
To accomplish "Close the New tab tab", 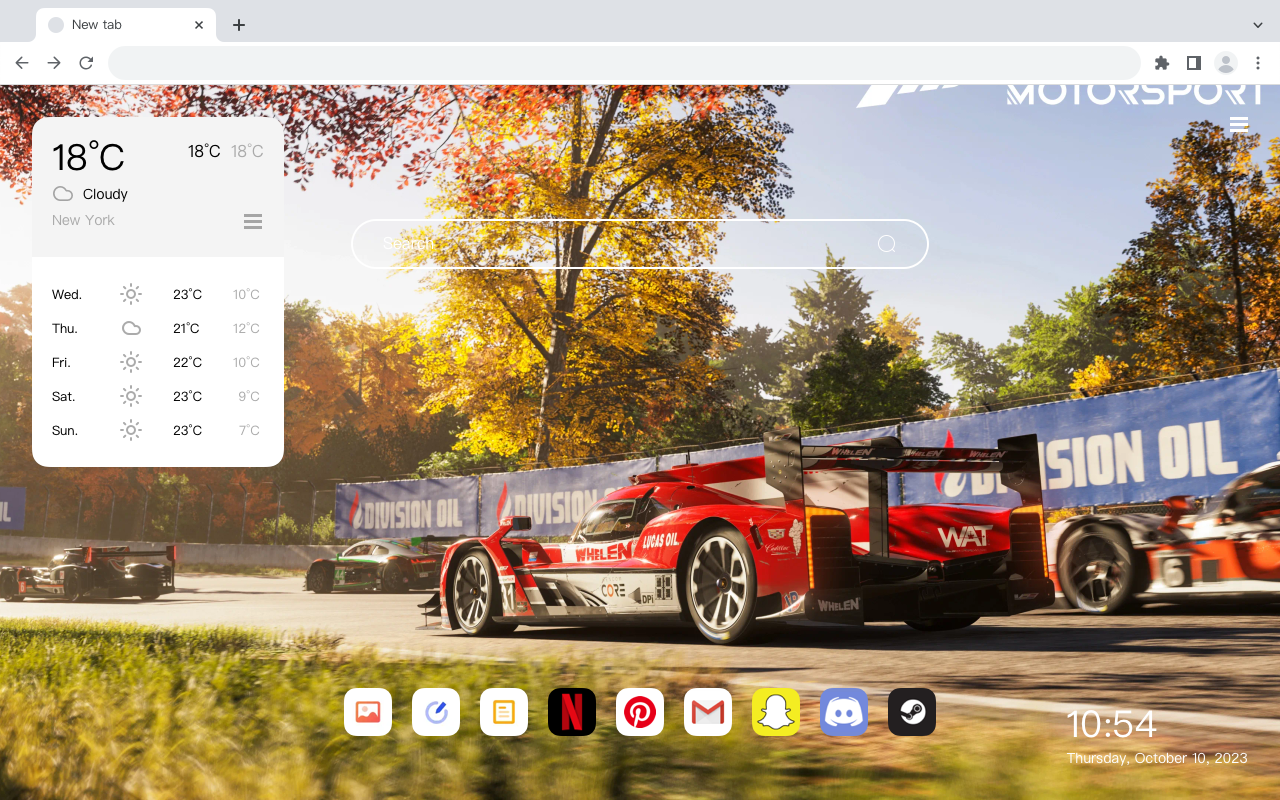I will coord(199,25).
